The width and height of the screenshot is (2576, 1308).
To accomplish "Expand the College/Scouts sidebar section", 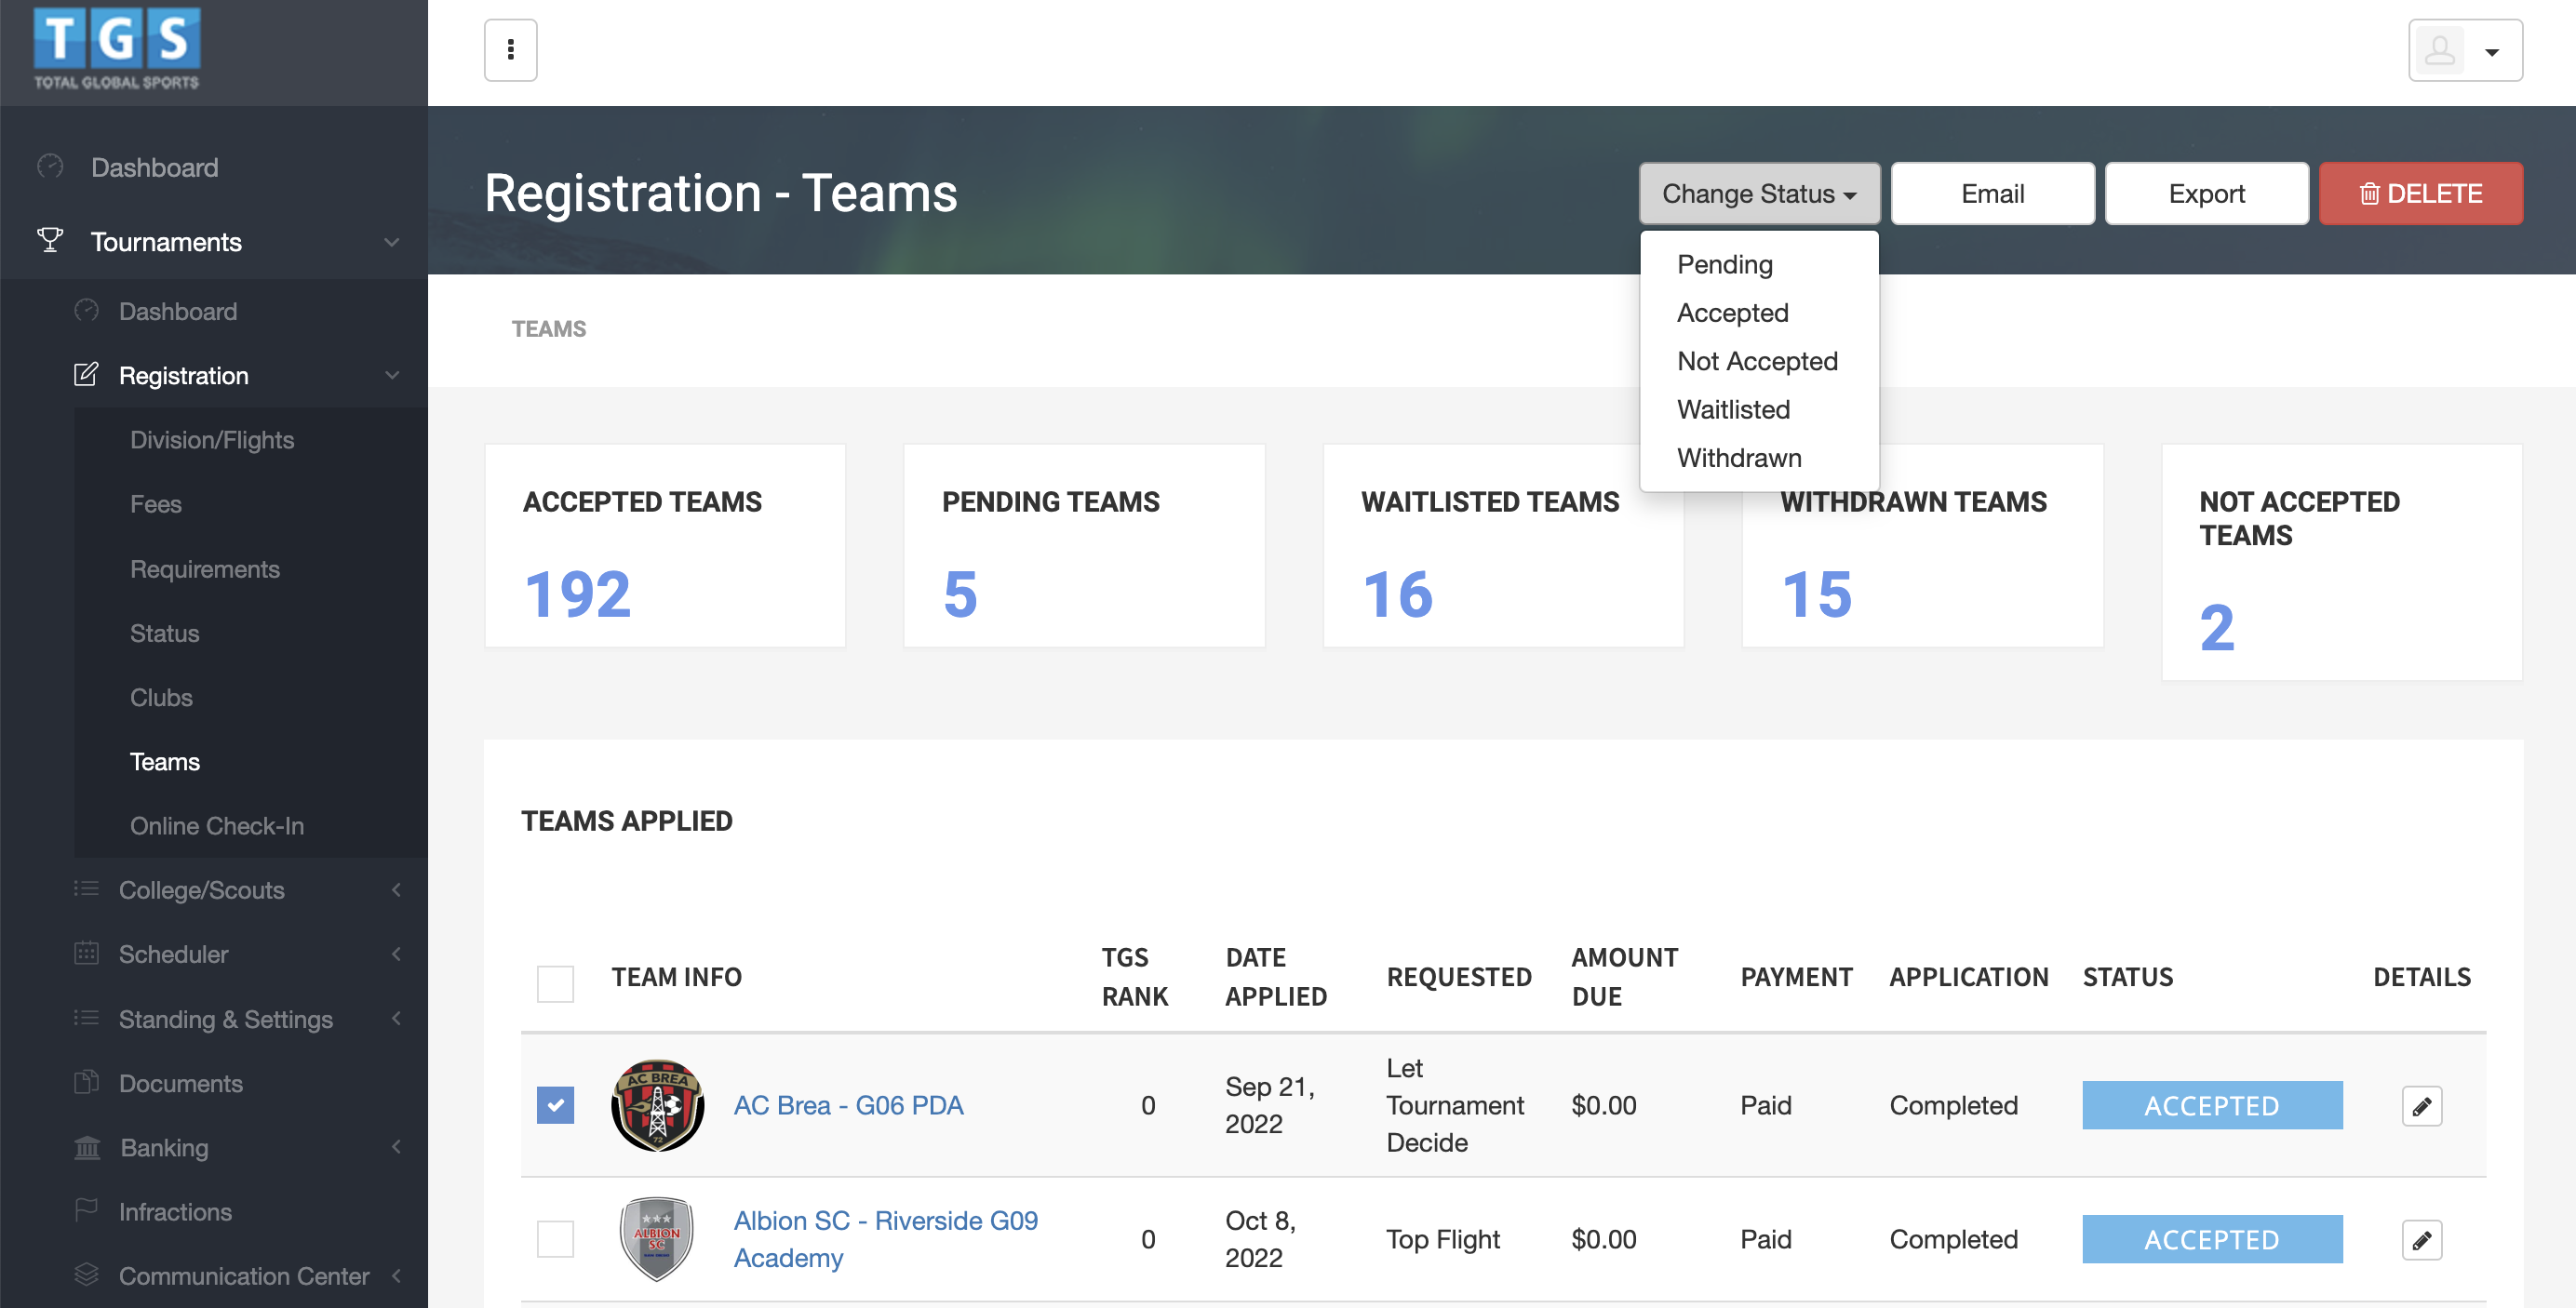I will pos(202,890).
